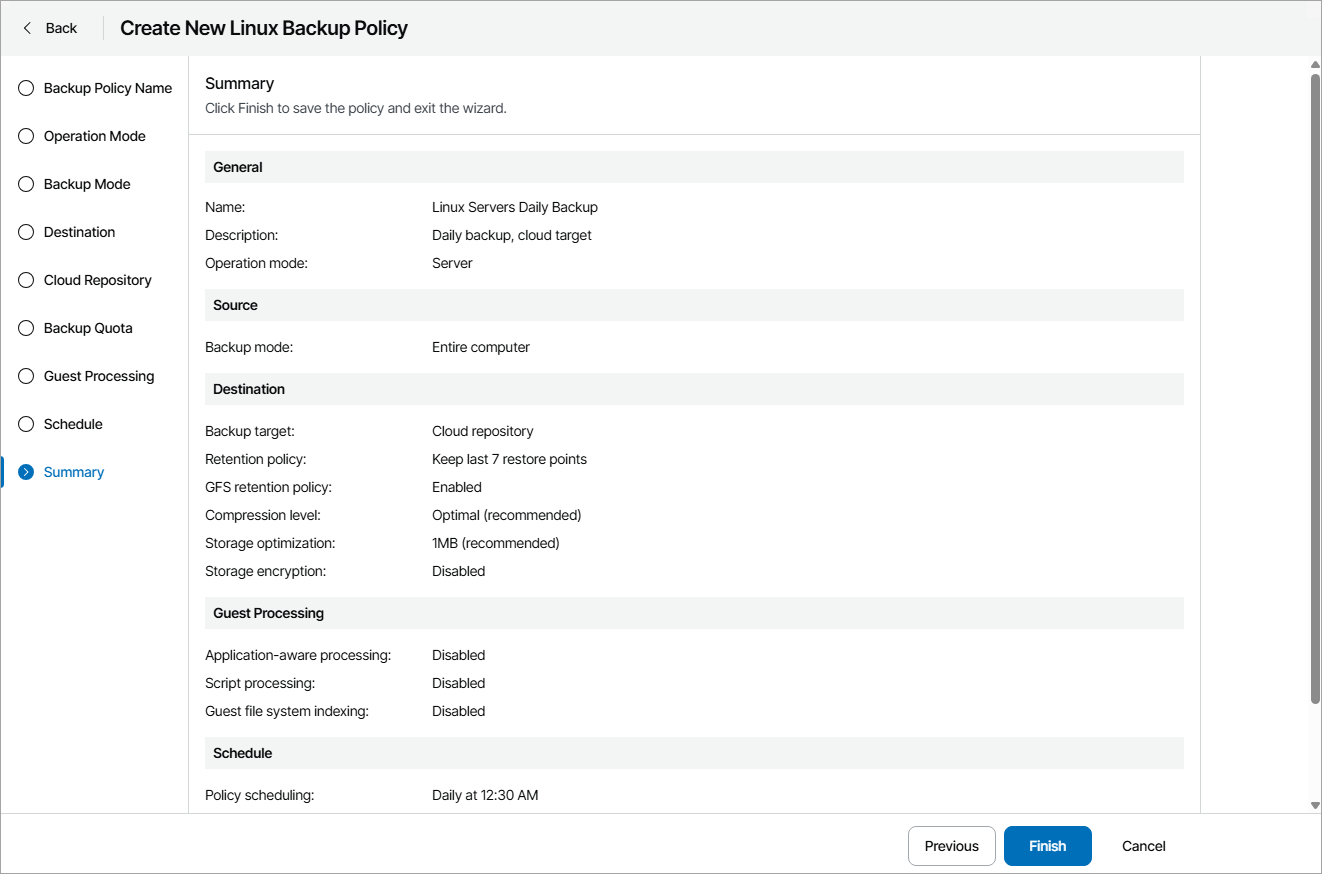Image resolution: width=1322 pixels, height=874 pixels.
Task: Open the Backup Policy Name wizard step
Action: pos(108,88)
